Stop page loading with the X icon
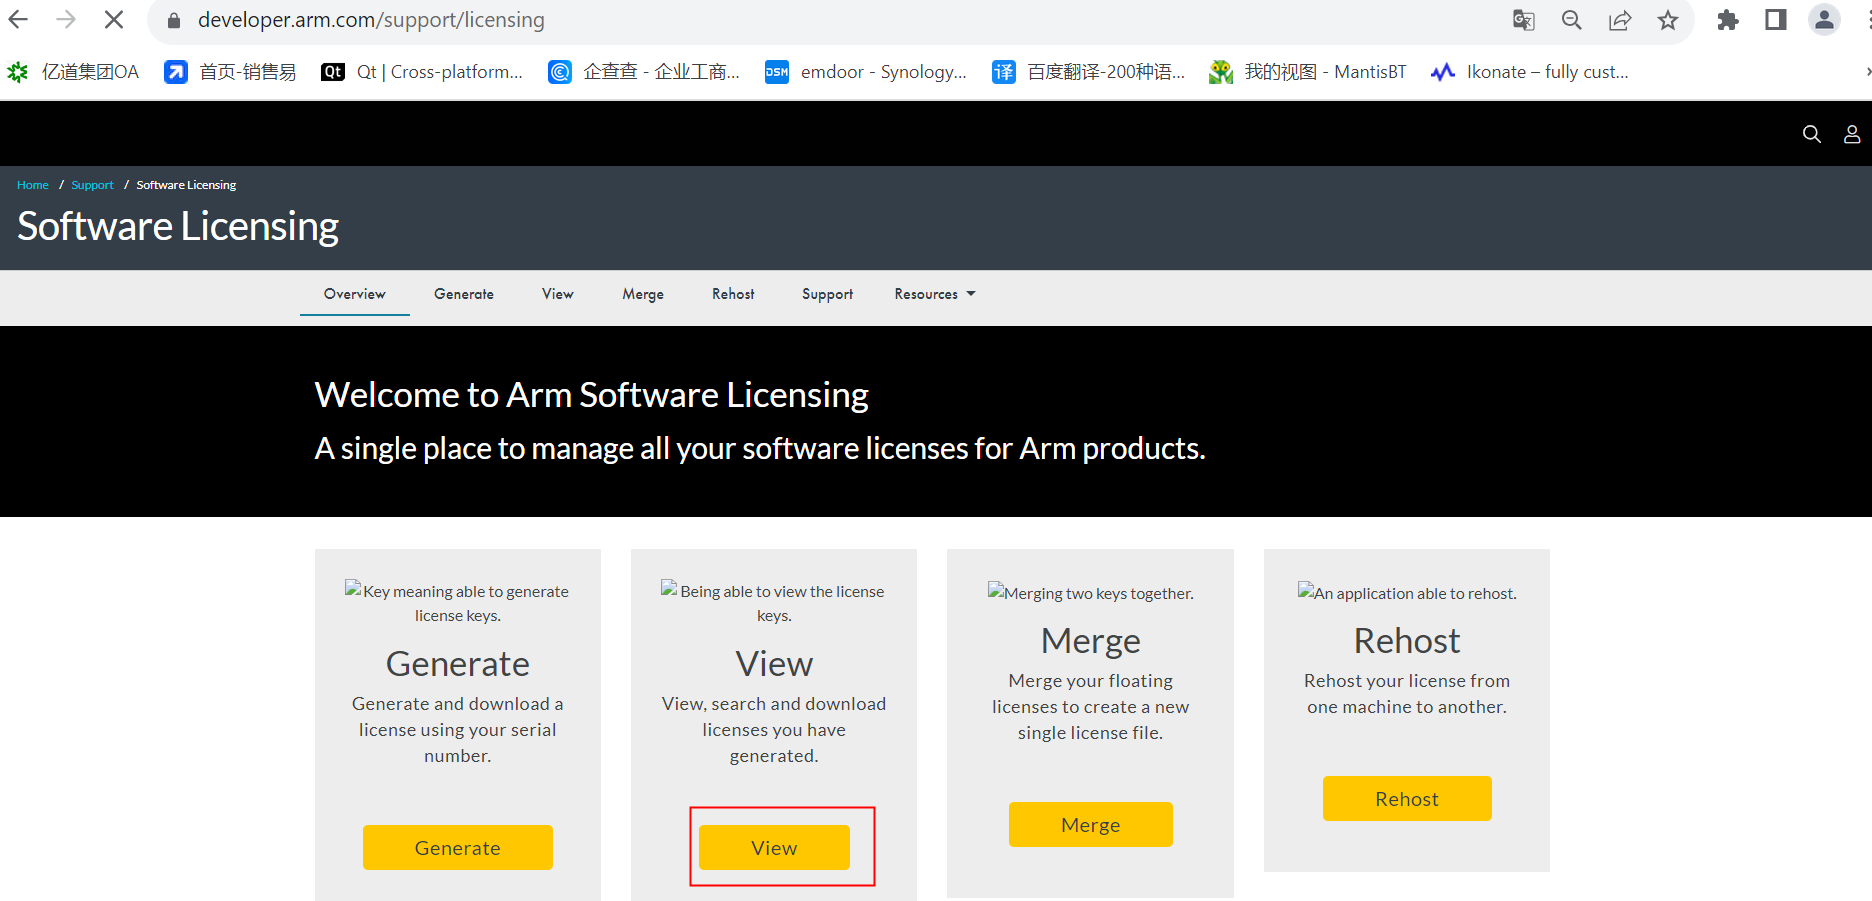Screen dimensions: 1872x901 click(x=114, y=20)
